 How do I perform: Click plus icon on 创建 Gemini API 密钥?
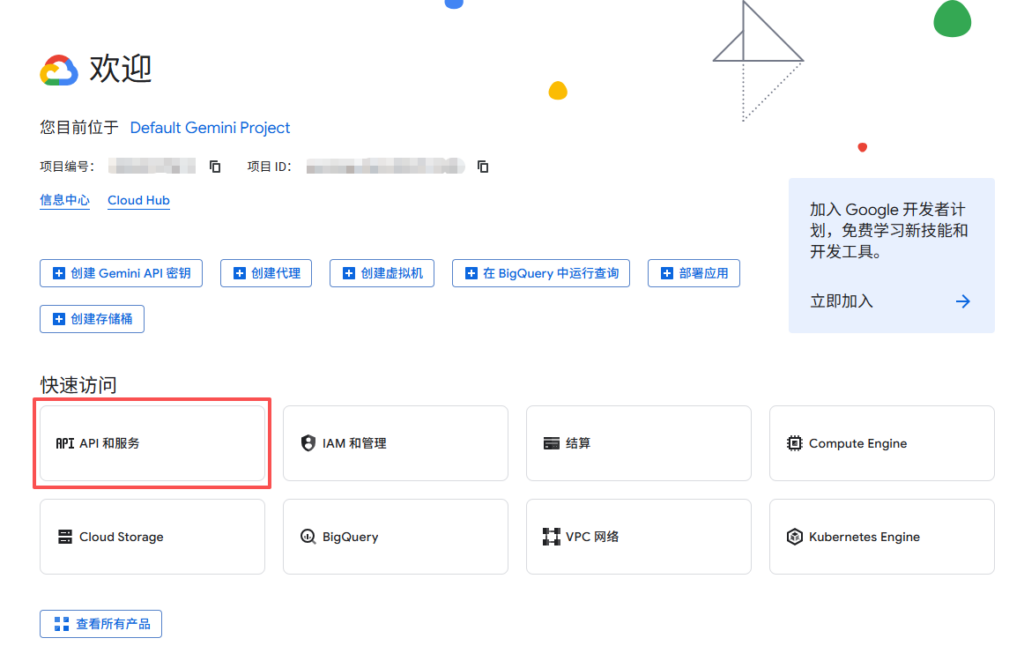click(x=59, y=273)
